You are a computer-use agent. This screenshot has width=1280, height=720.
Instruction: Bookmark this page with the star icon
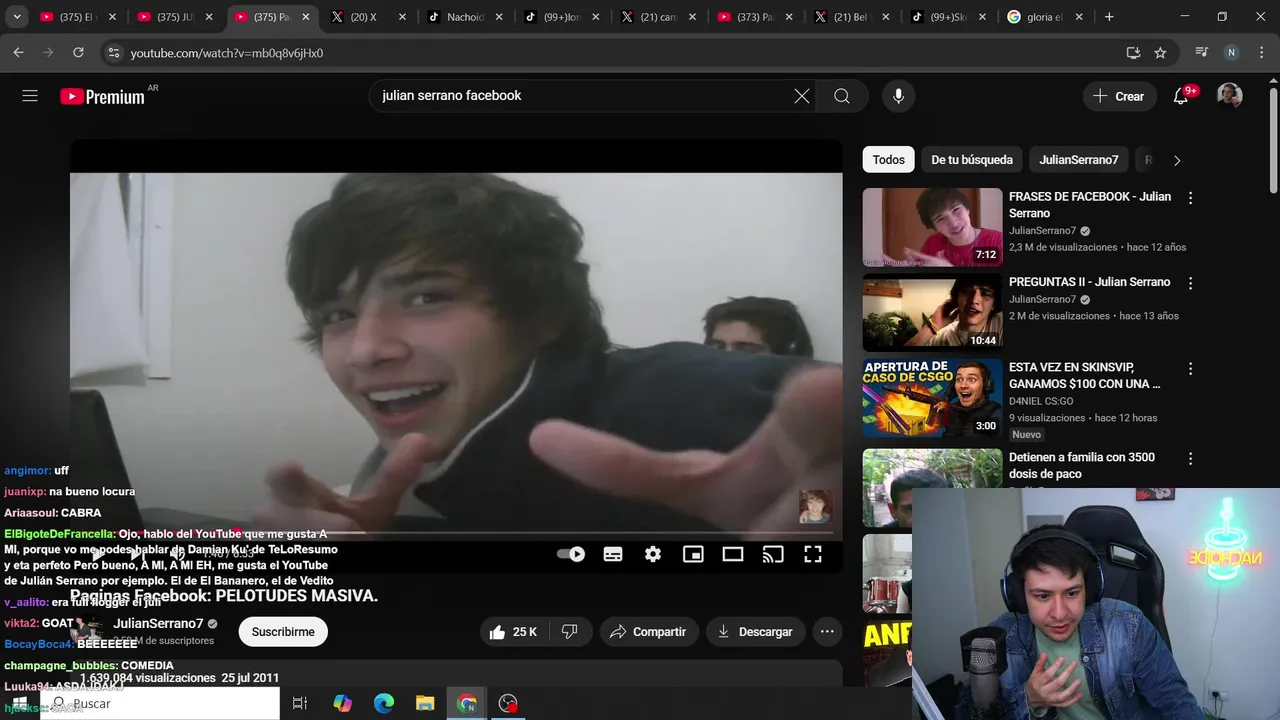tap(1160, 53)
